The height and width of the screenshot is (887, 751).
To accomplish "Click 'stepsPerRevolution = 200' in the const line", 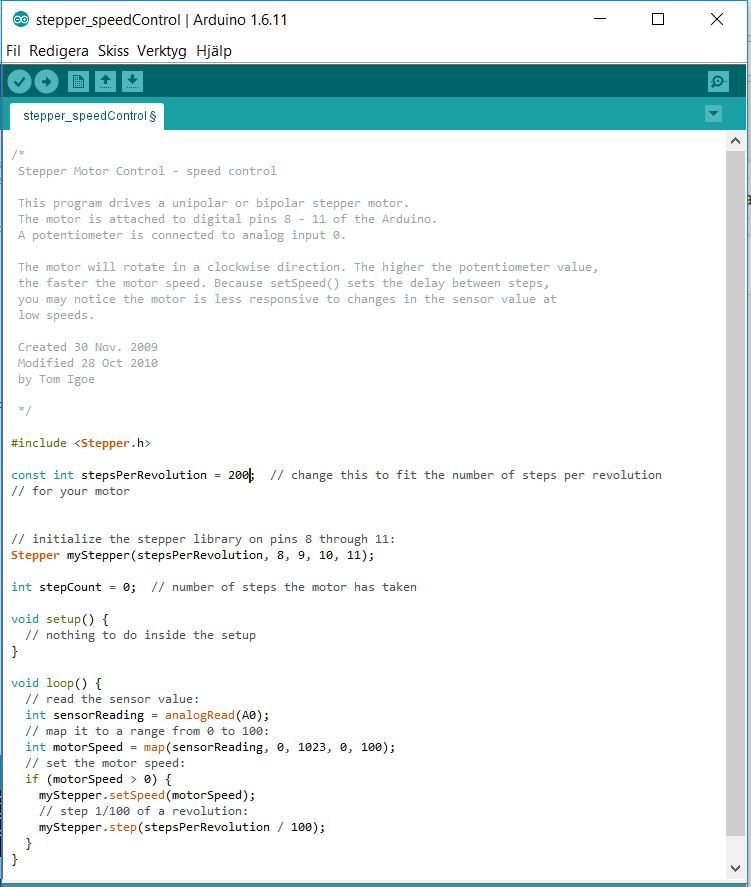I will click(166, 475).
